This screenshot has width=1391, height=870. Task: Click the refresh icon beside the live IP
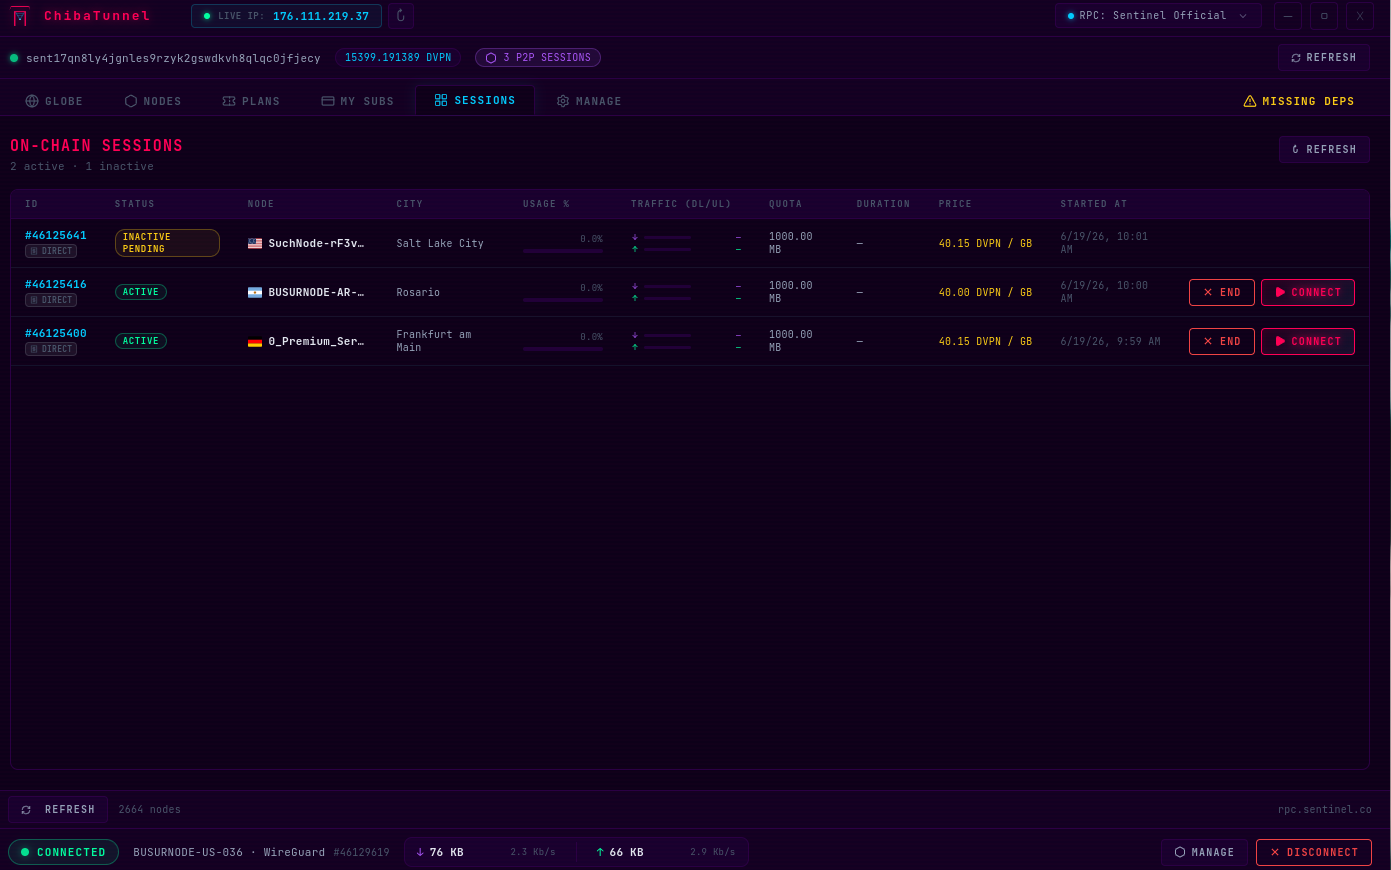[401, 16]
